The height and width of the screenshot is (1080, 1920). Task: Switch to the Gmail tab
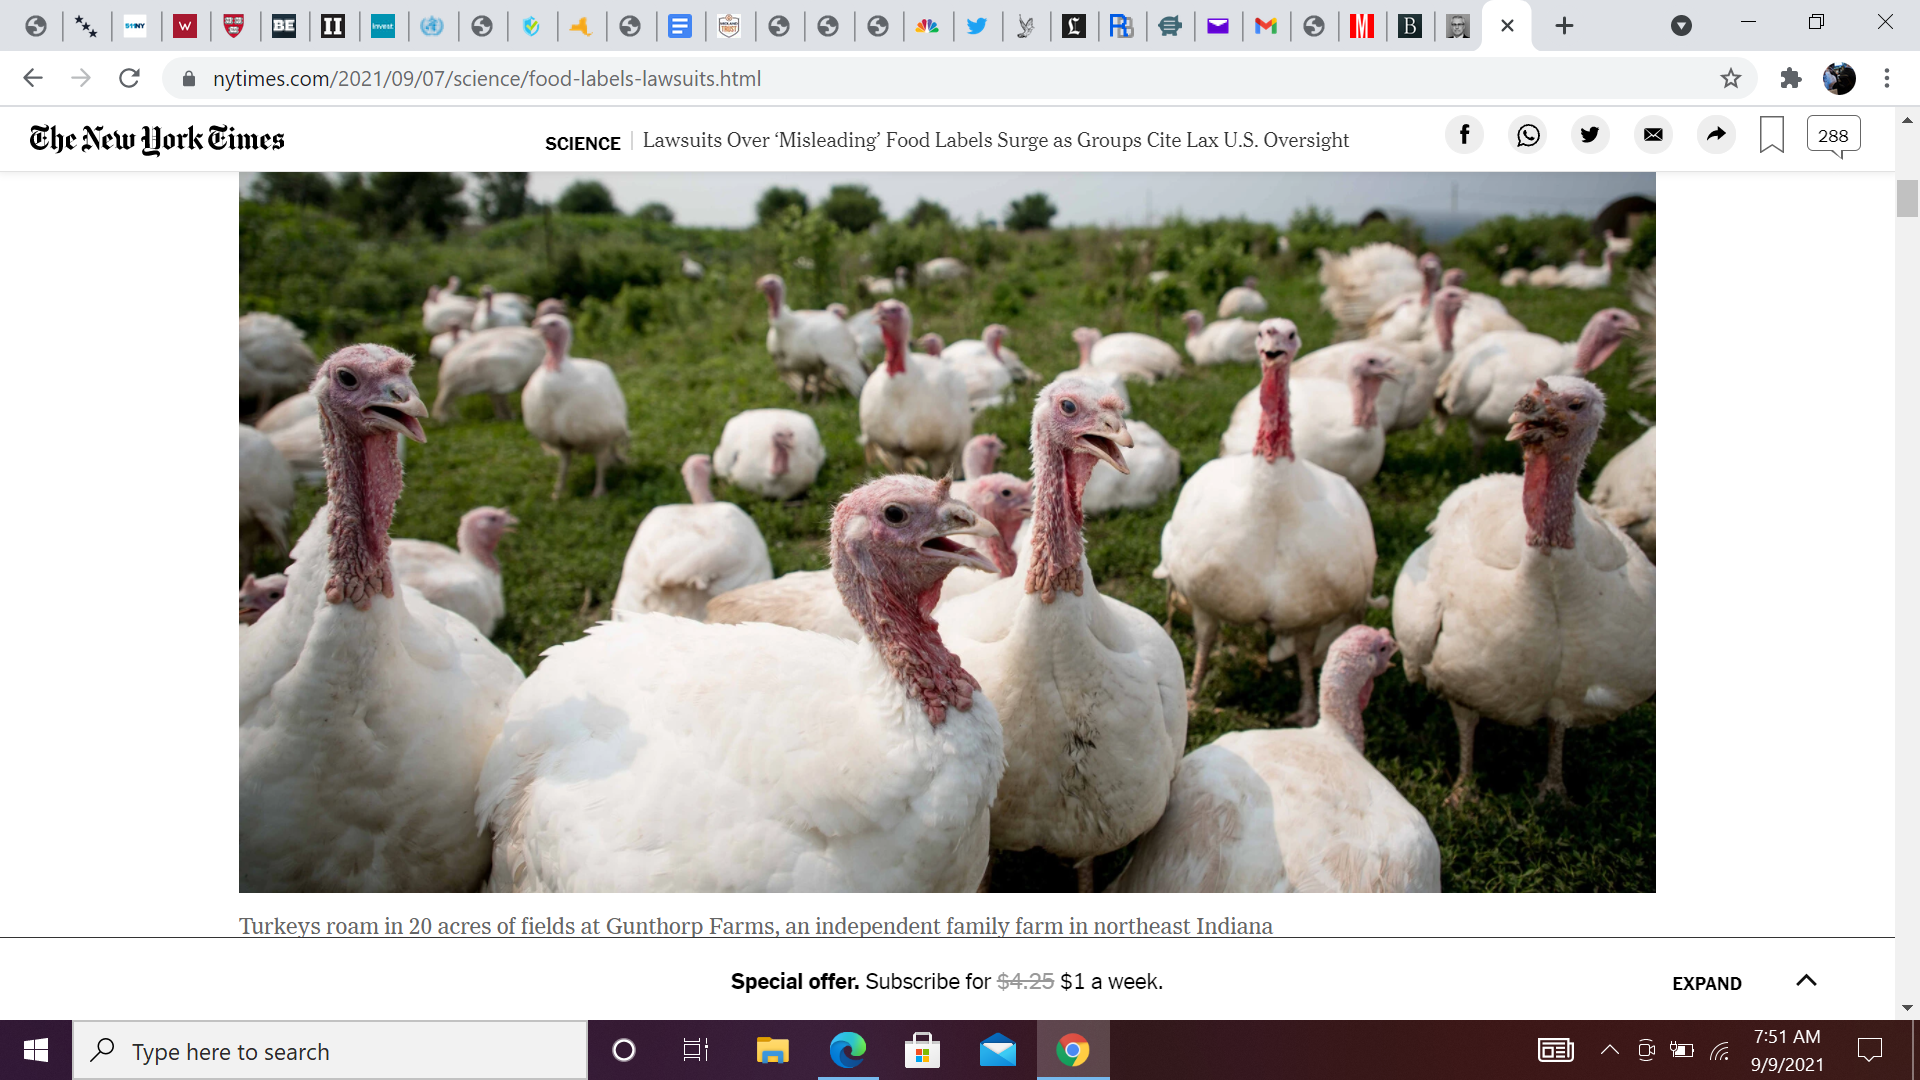point(1266,26)
